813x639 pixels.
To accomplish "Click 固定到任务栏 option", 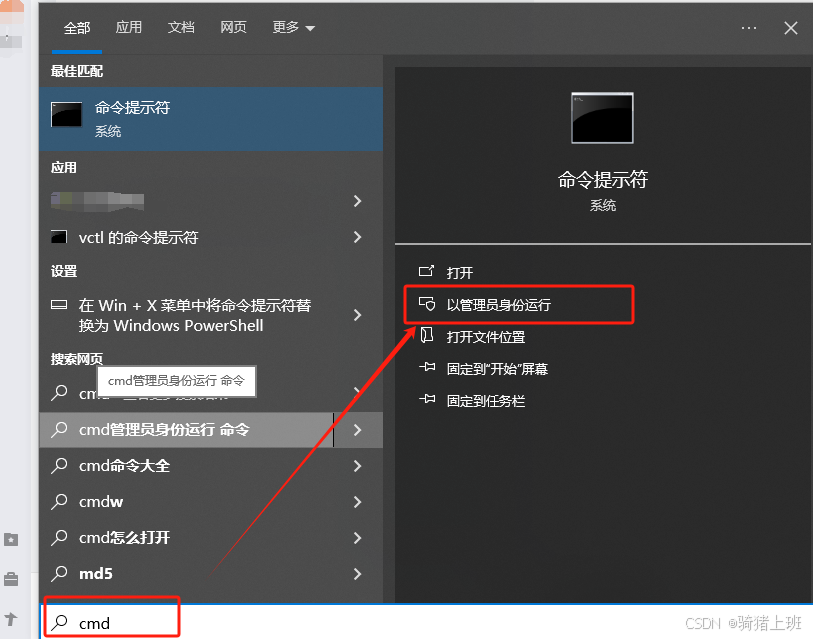I will [x=486, y=401].
